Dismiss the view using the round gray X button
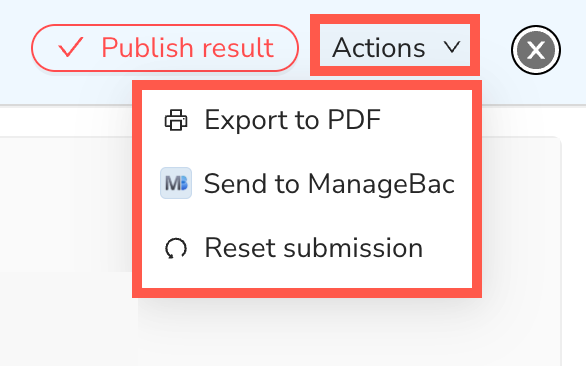Viewport: 586px width, 366px height. pos(536,50)
